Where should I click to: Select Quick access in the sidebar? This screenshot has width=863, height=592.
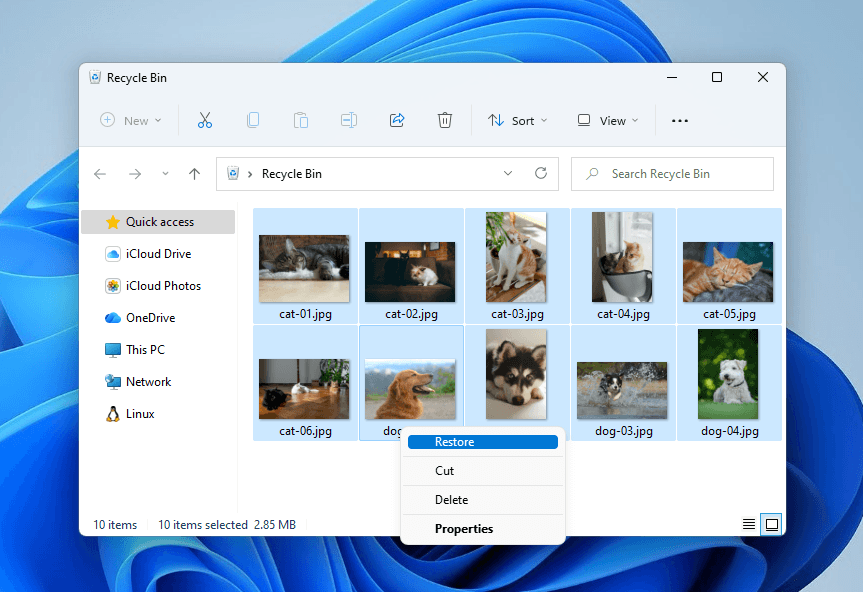click(x=158, y=222)
